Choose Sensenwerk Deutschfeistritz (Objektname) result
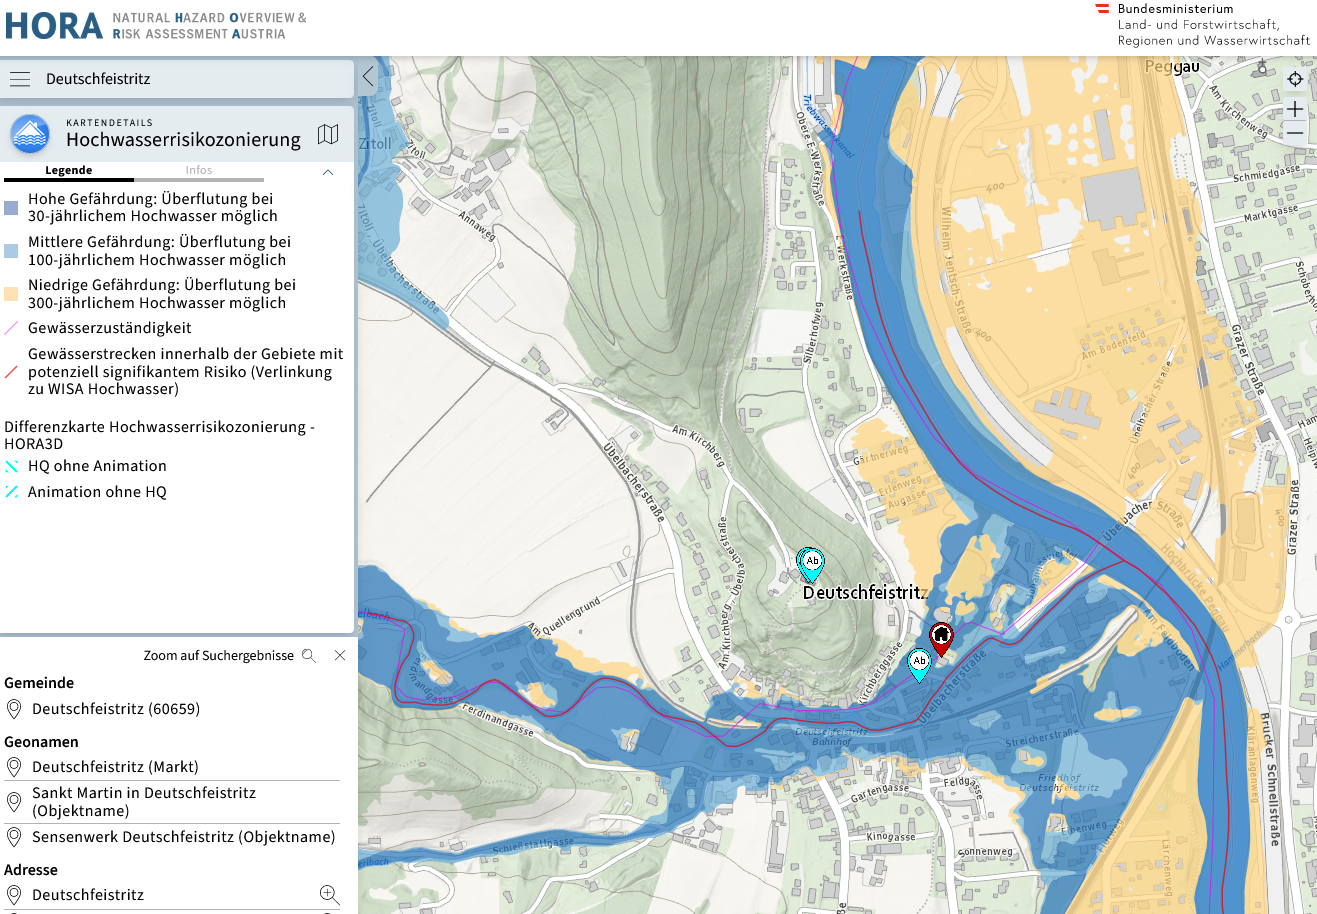The height and width of the screenshot is (914, 1317). click(183, 837)
